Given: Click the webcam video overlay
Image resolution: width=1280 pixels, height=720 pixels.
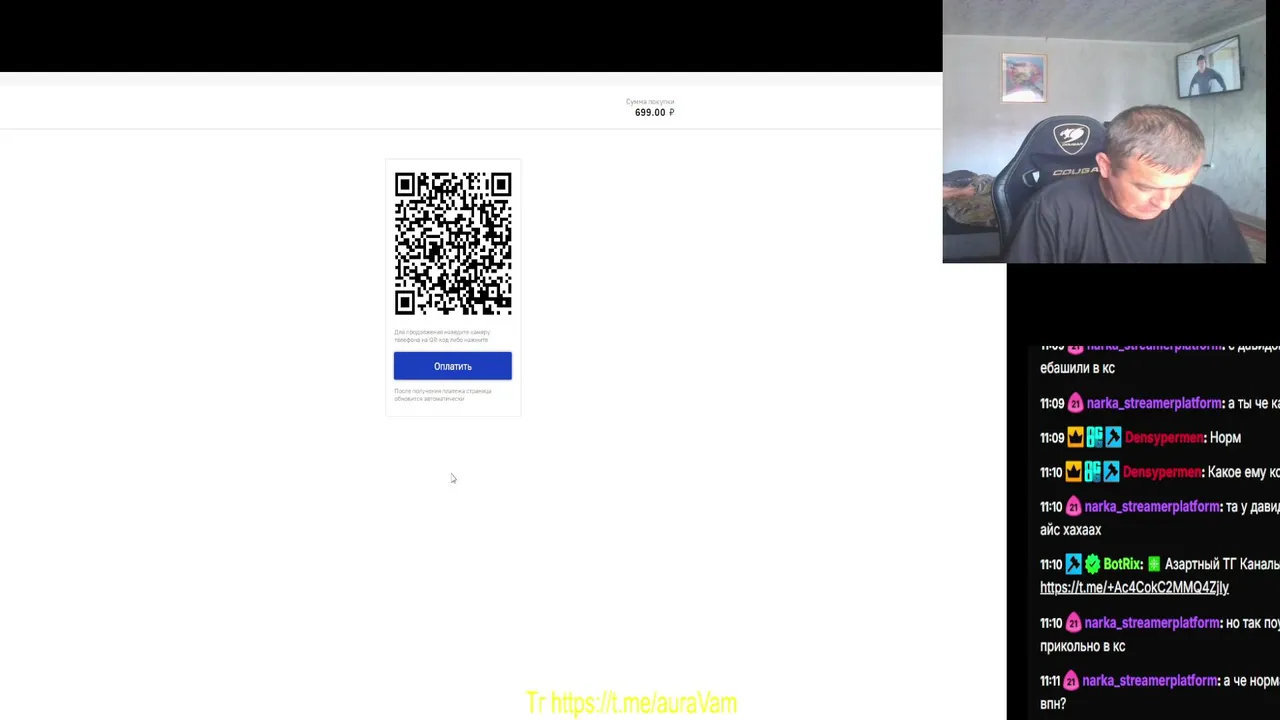Looking at the screenshot, I should (1104, 131).
